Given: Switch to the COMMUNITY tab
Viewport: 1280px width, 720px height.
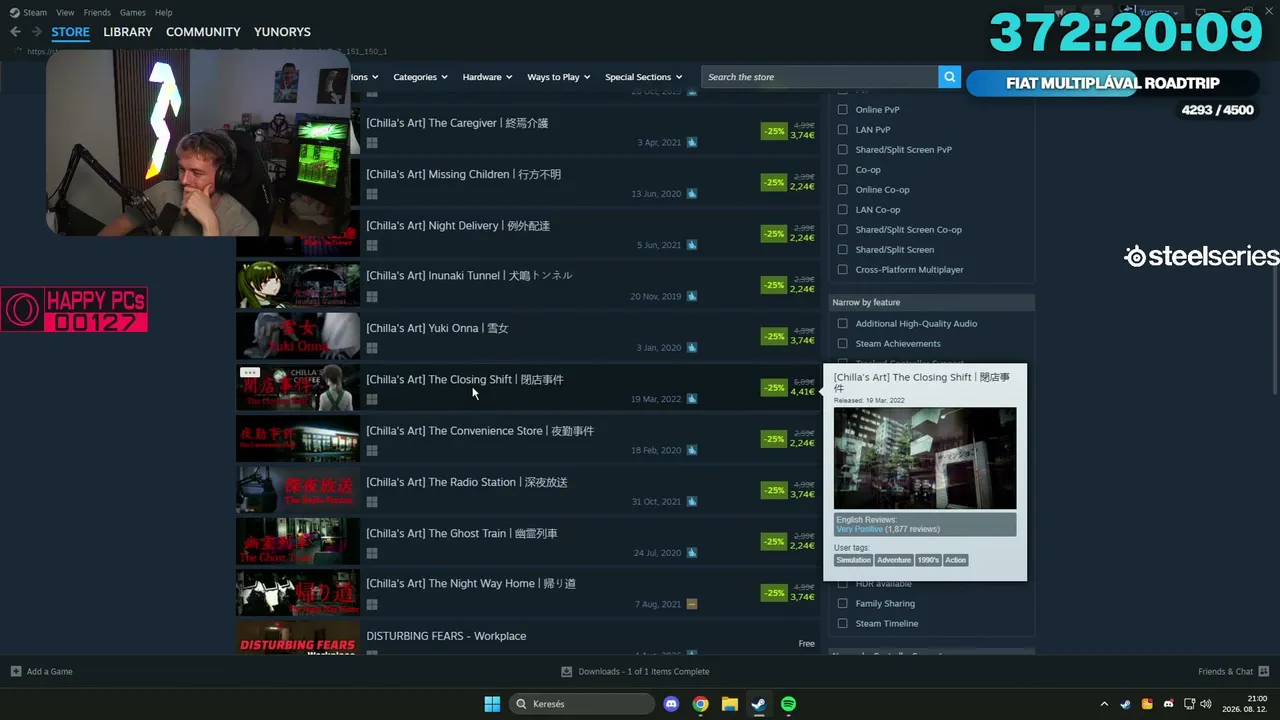Looking at the screenshot, I should click(x=203, y=32).
